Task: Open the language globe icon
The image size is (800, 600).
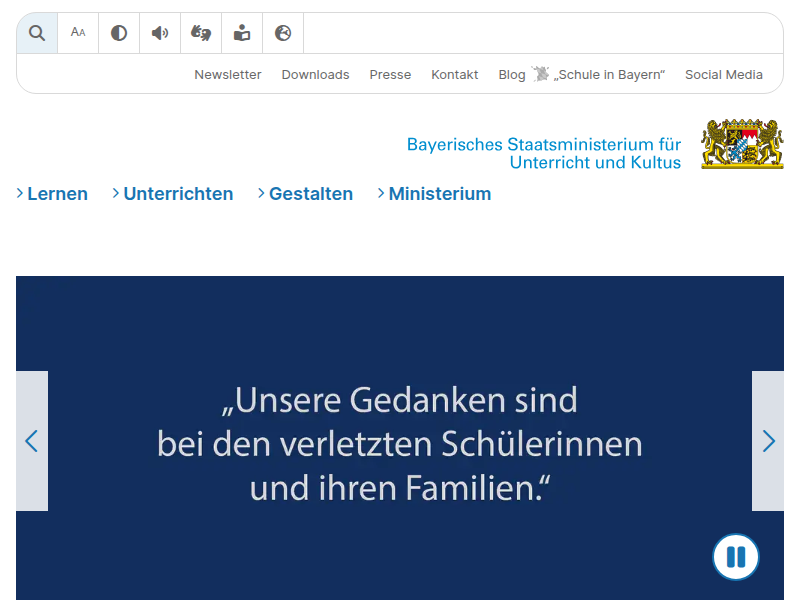Action: click(283, 33)
